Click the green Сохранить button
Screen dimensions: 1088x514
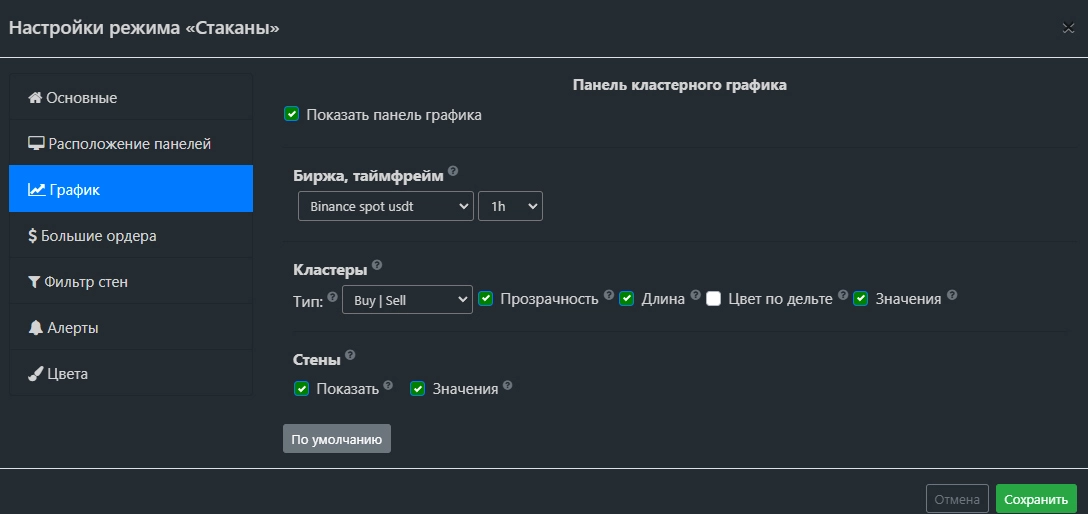[x=1036, y=499]
